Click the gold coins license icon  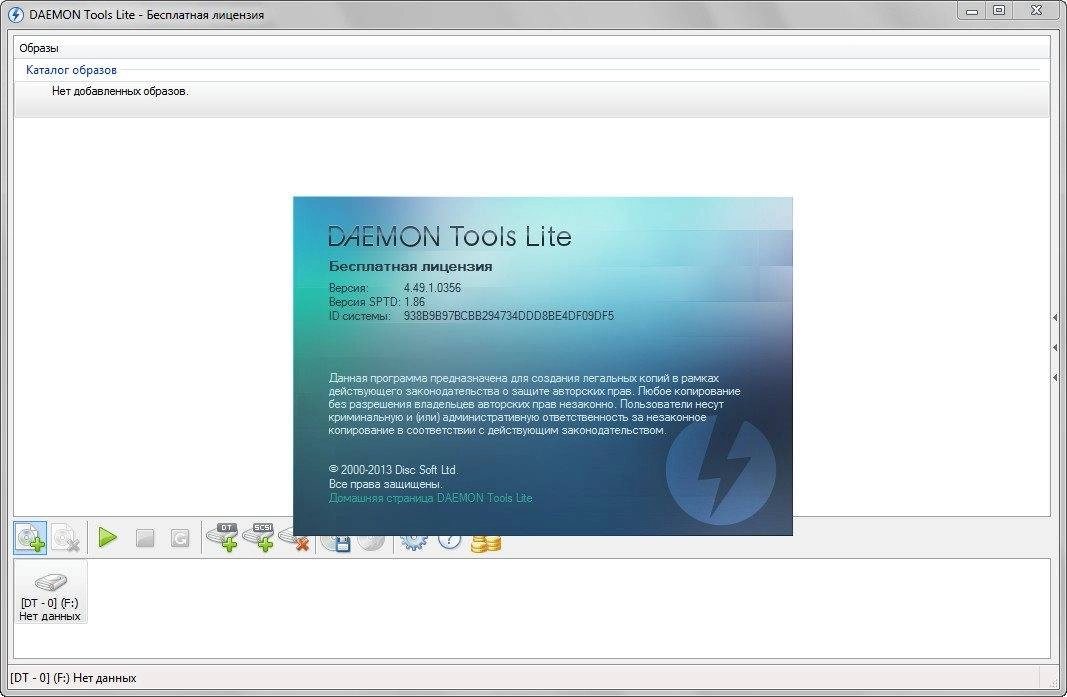[x=486, y=543]
